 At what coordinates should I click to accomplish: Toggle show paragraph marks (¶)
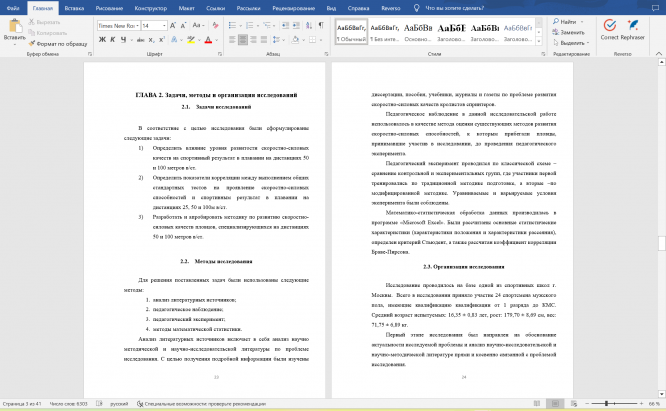pyautogui.click(x=322, y=26)
